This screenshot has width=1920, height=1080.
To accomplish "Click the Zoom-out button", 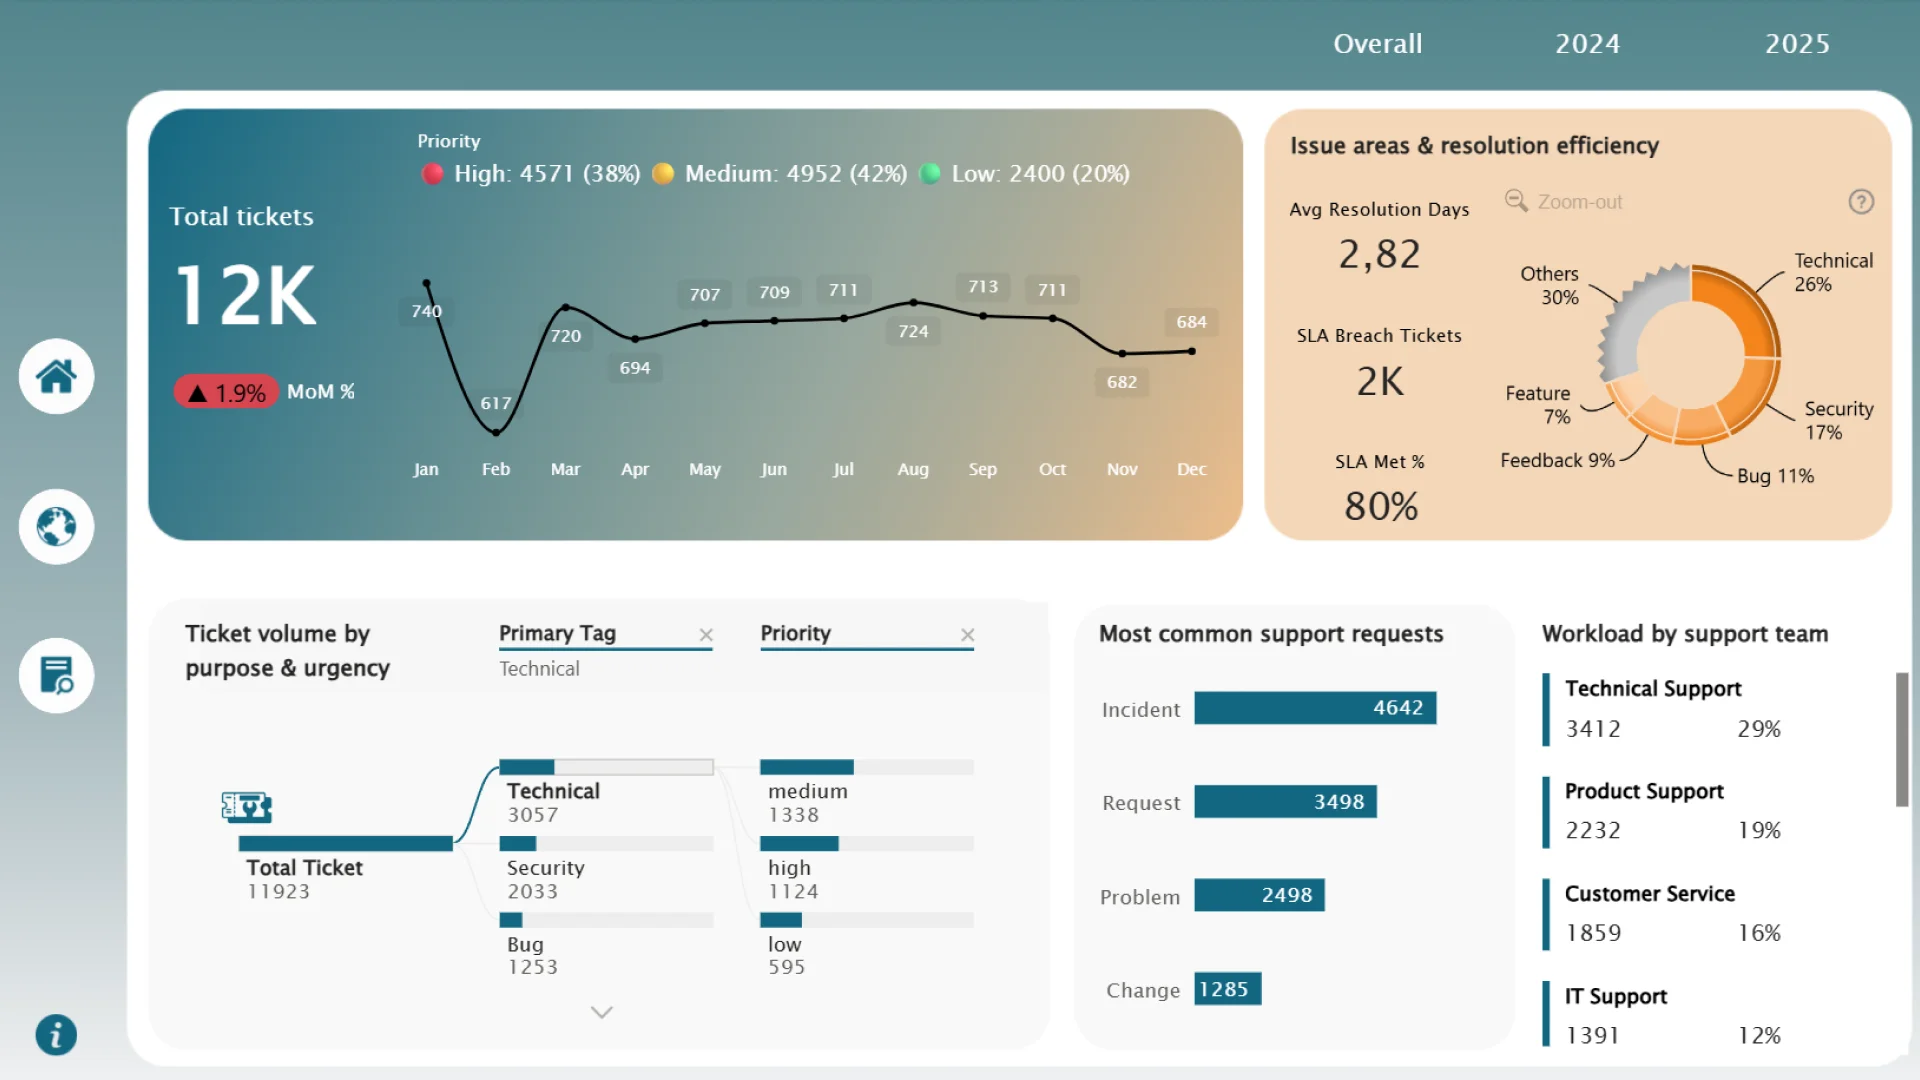I will 1565,202.
